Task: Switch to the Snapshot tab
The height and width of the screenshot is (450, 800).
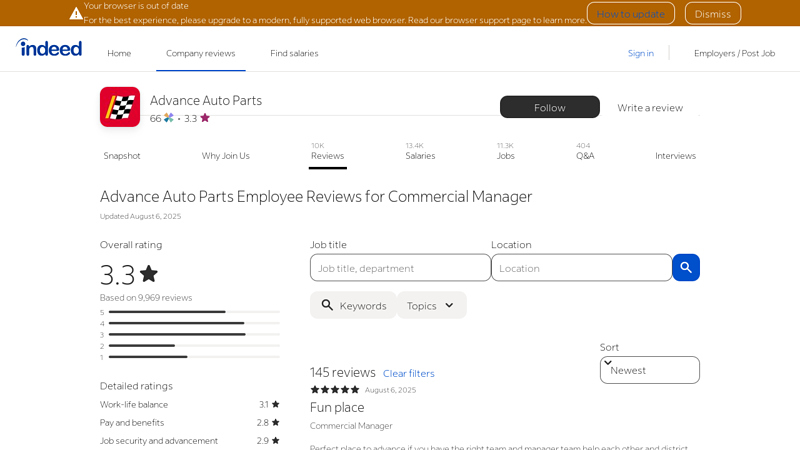Action: pos(122,156)
